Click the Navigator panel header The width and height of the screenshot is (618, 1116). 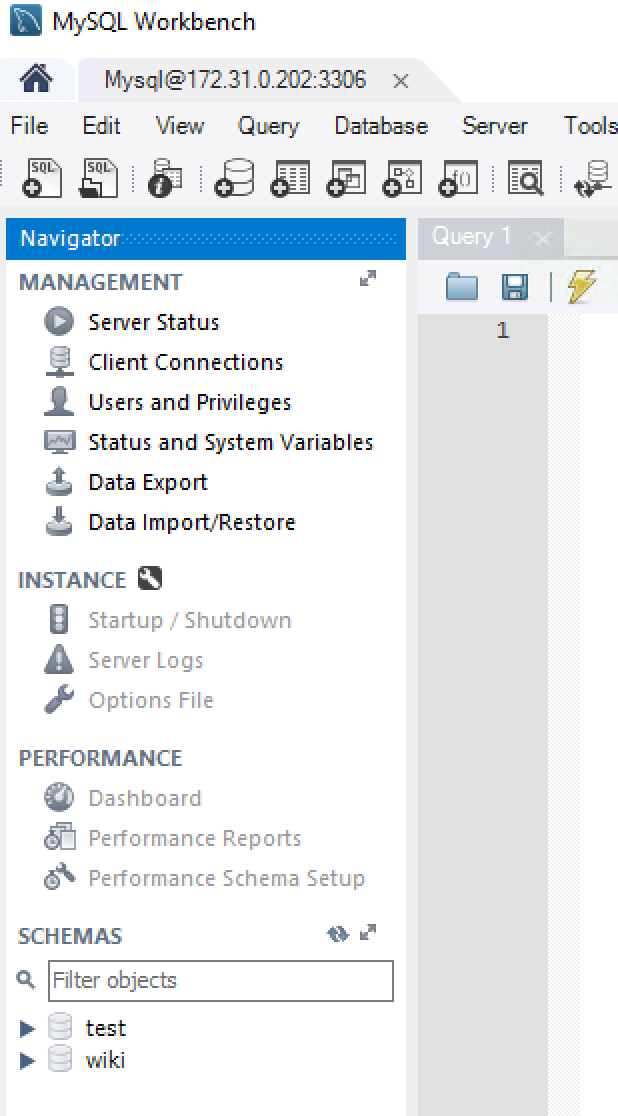tap(206, 238)
